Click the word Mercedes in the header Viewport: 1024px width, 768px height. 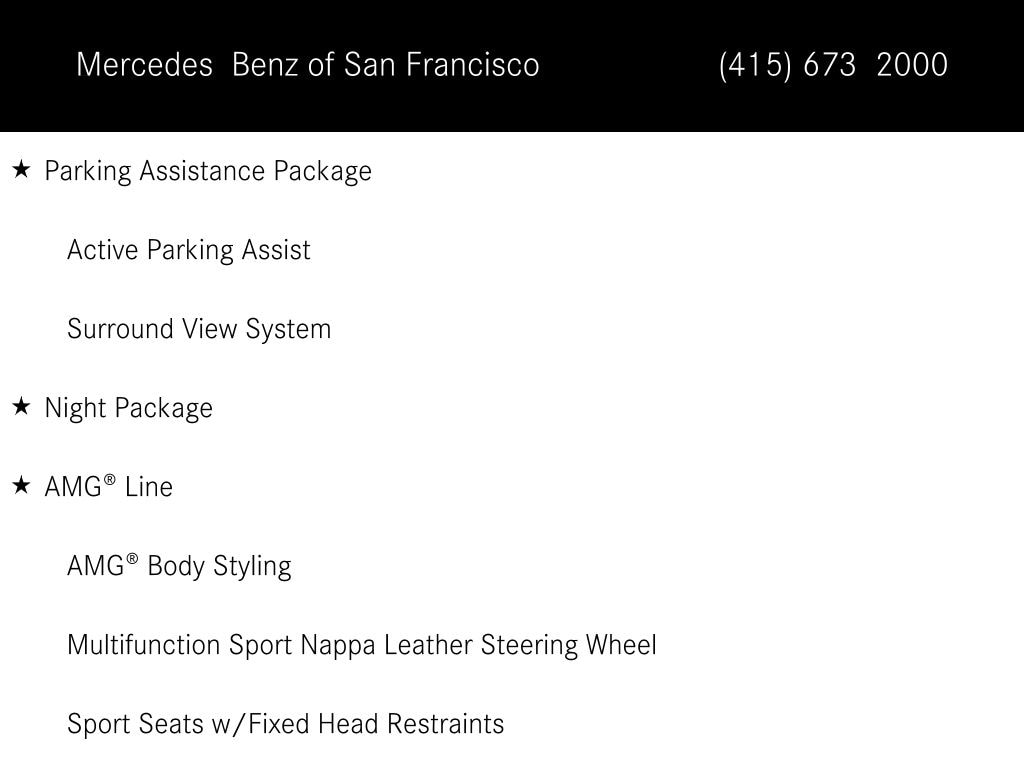click(144, 65)
